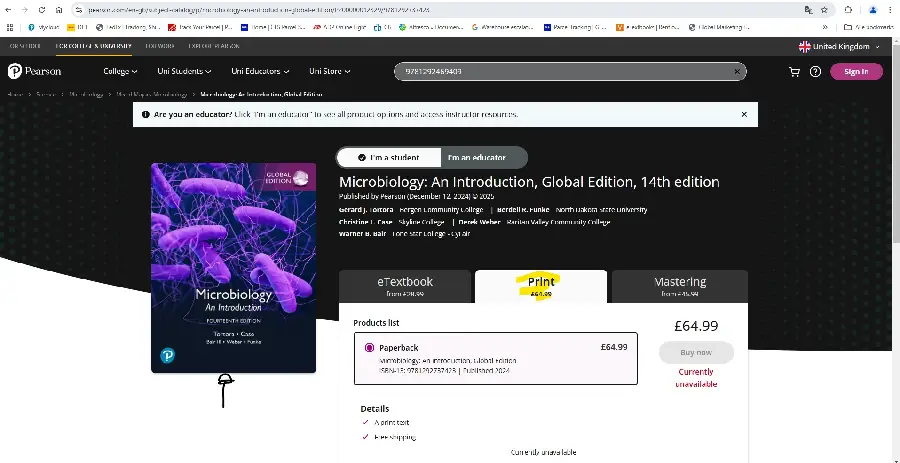Go to Microbiology breadcrumb link
The height and width of the screenshot is (463, 900).
87,94
